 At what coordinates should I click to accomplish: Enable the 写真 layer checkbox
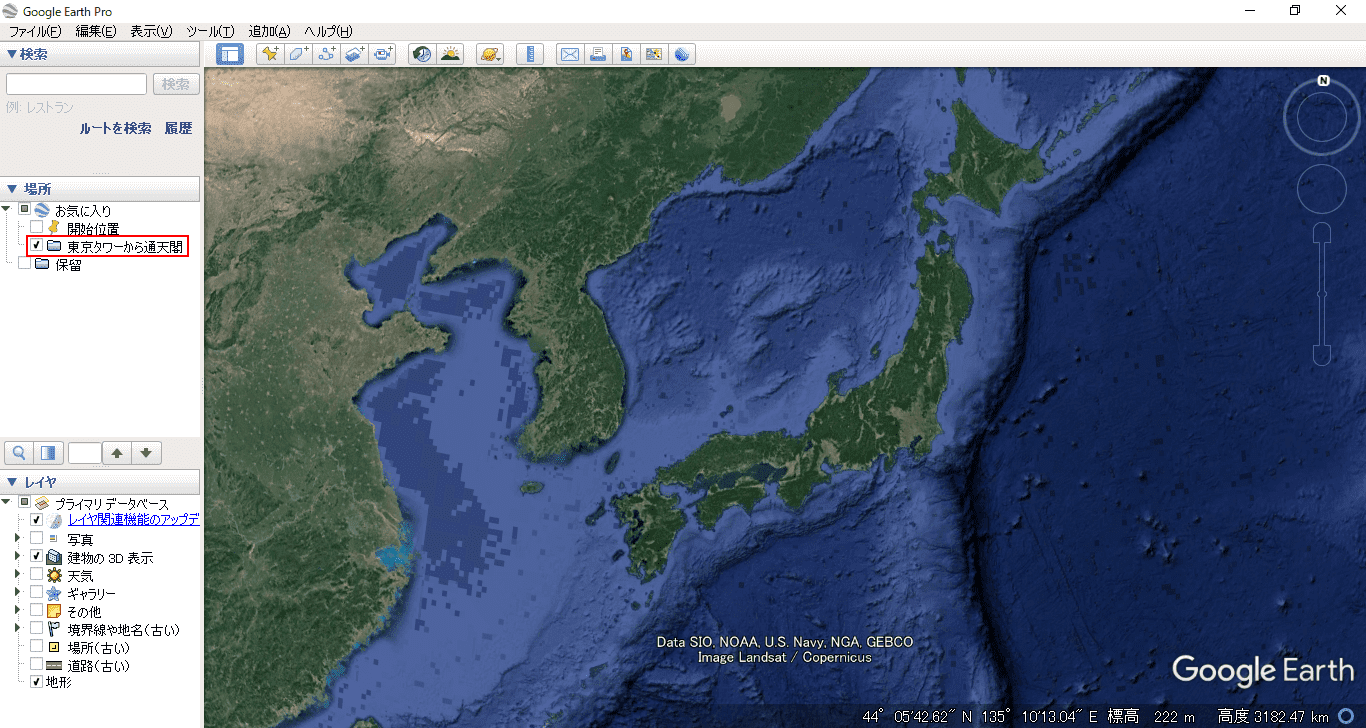point(36,539)
